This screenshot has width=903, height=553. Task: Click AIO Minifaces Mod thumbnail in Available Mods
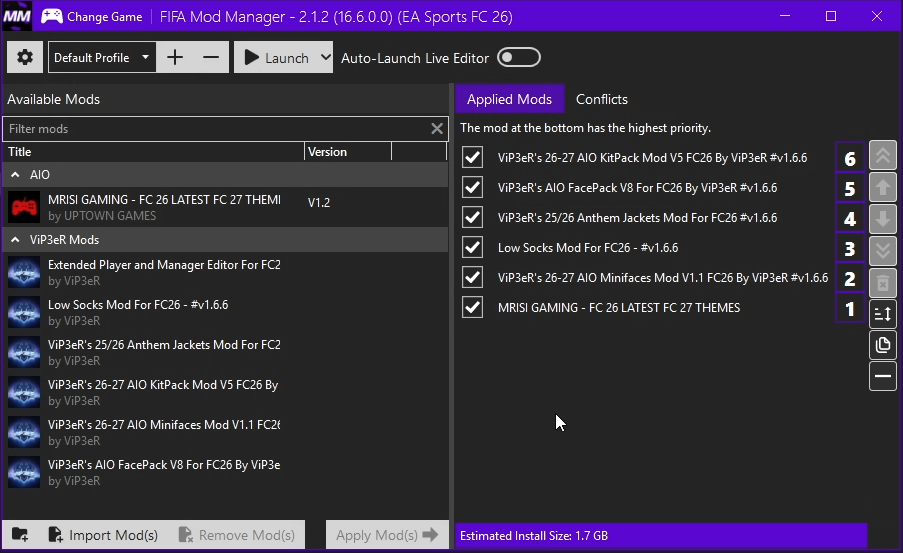(24, 431)
